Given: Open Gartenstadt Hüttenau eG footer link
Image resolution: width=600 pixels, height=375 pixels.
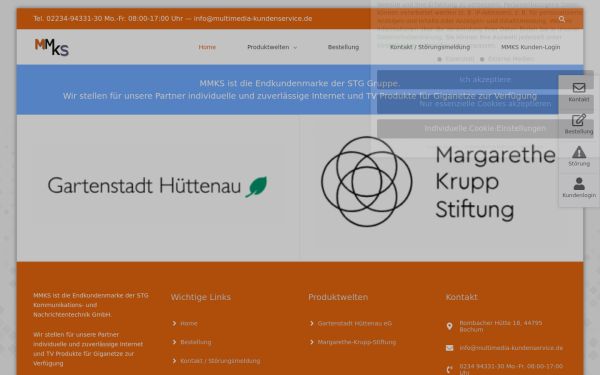Looking at the screenshot, I should [x=355, y=323].
